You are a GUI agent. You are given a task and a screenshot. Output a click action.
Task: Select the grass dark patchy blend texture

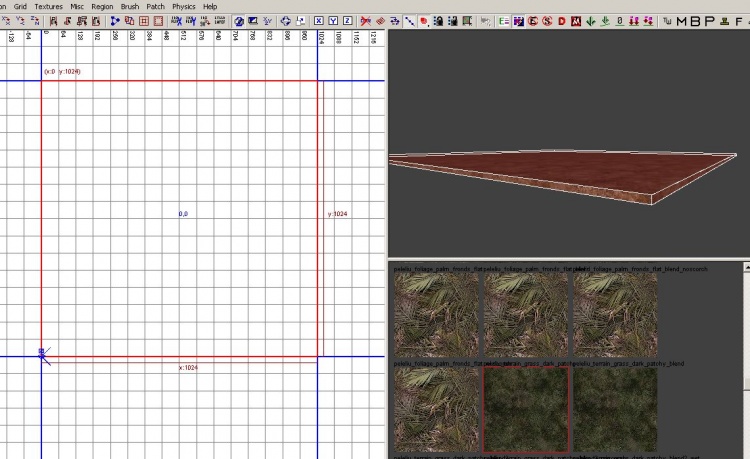click(615, 409)
